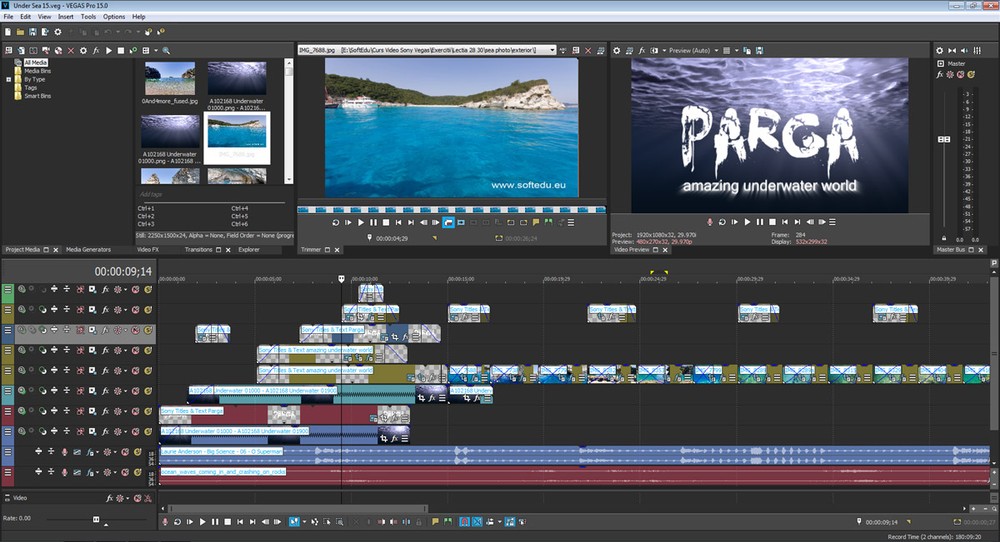1000x542 pixels.
Task: Play from the Video Preview transport
Action: click(x=747, y=222)
